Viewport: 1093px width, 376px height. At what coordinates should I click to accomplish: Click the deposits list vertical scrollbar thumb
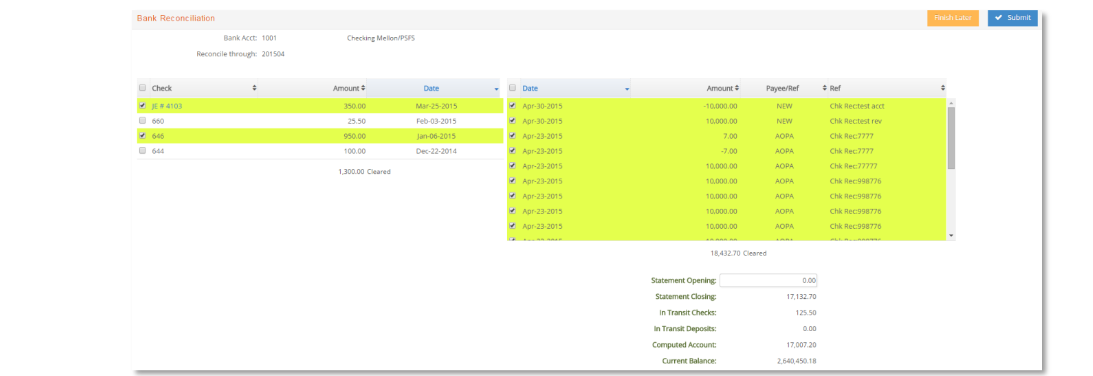point(951,137)
